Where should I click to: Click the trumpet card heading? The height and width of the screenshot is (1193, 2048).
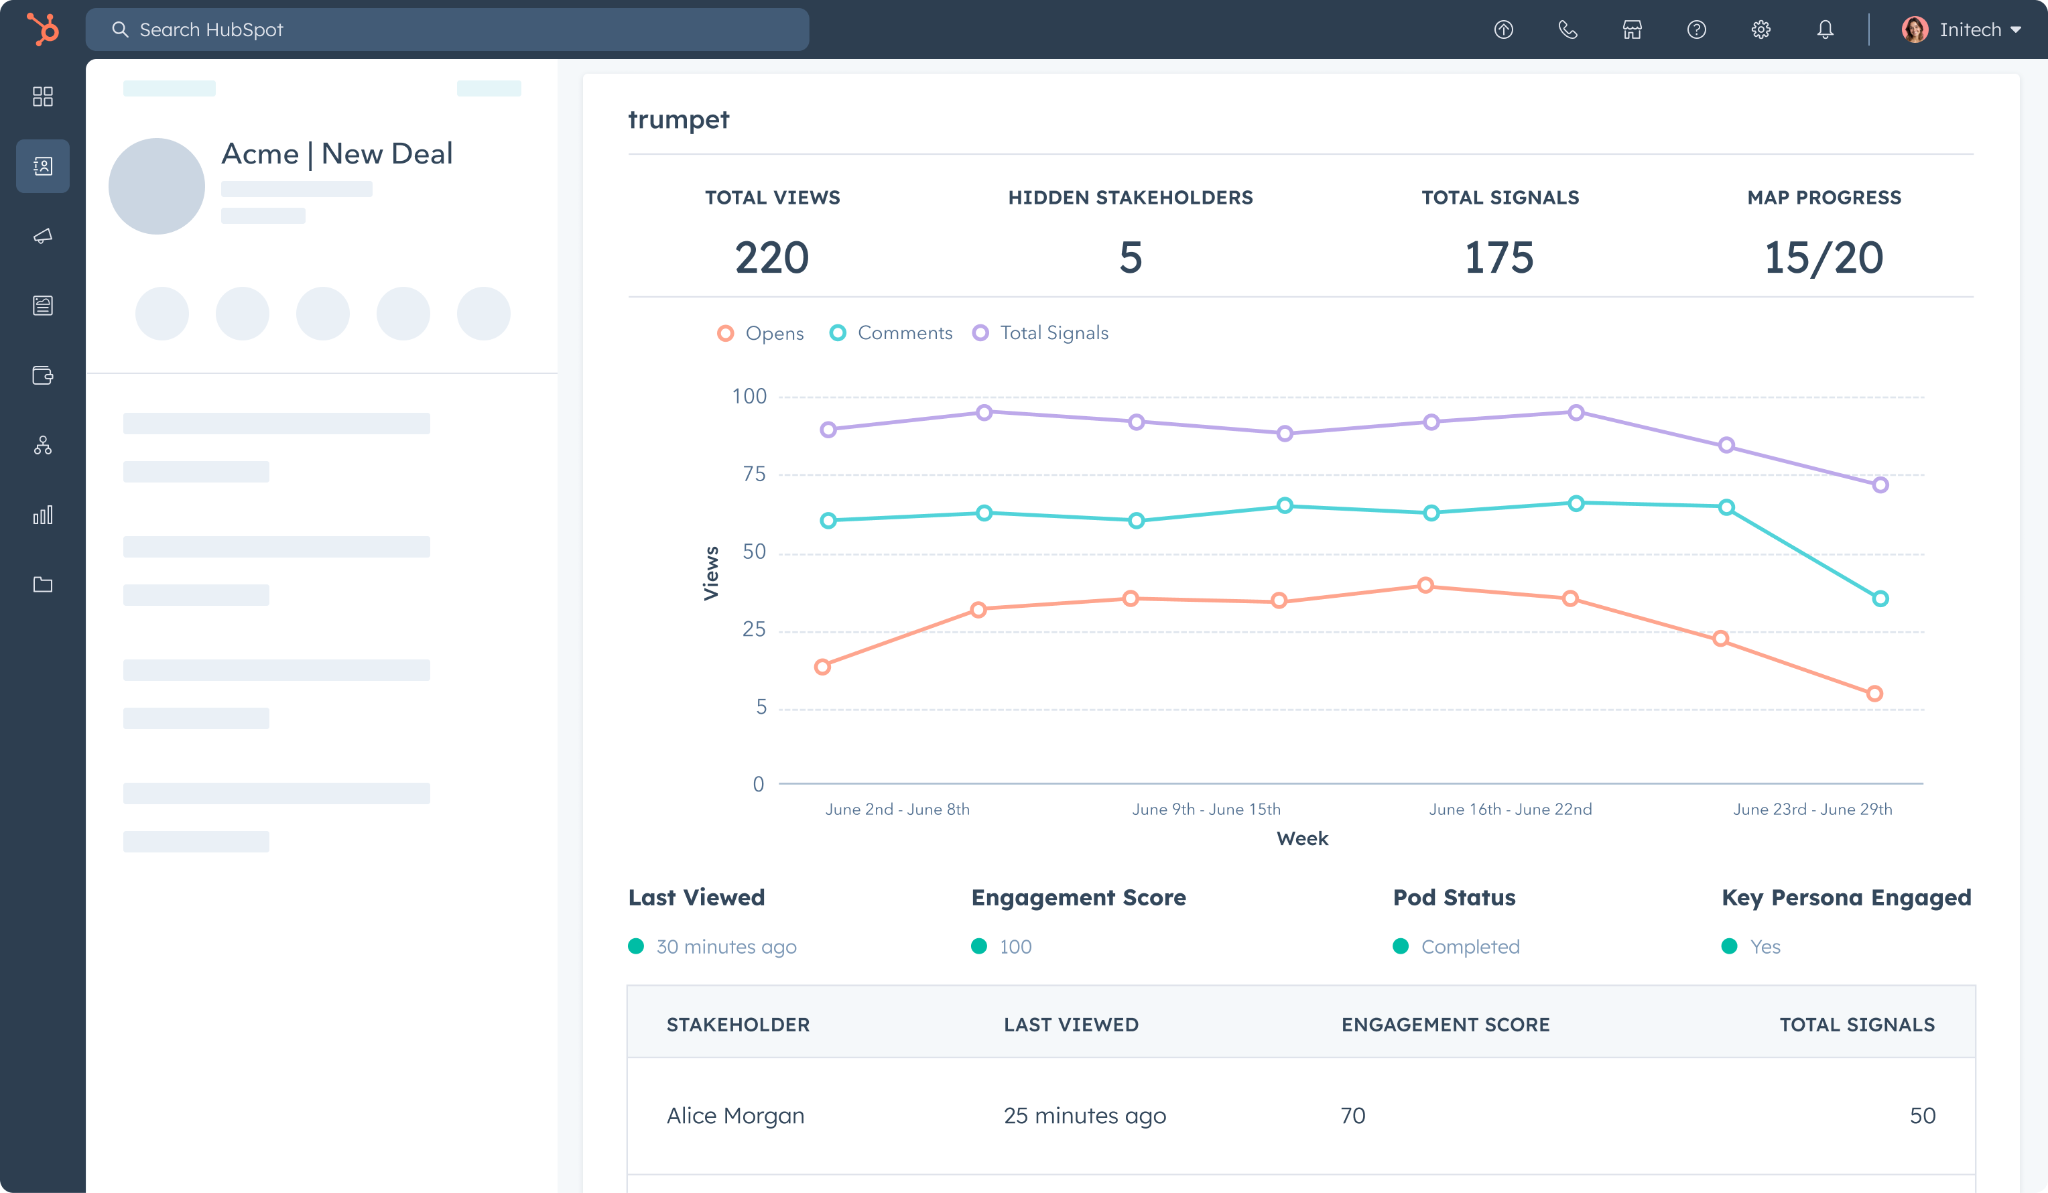[x=679, y=120]
